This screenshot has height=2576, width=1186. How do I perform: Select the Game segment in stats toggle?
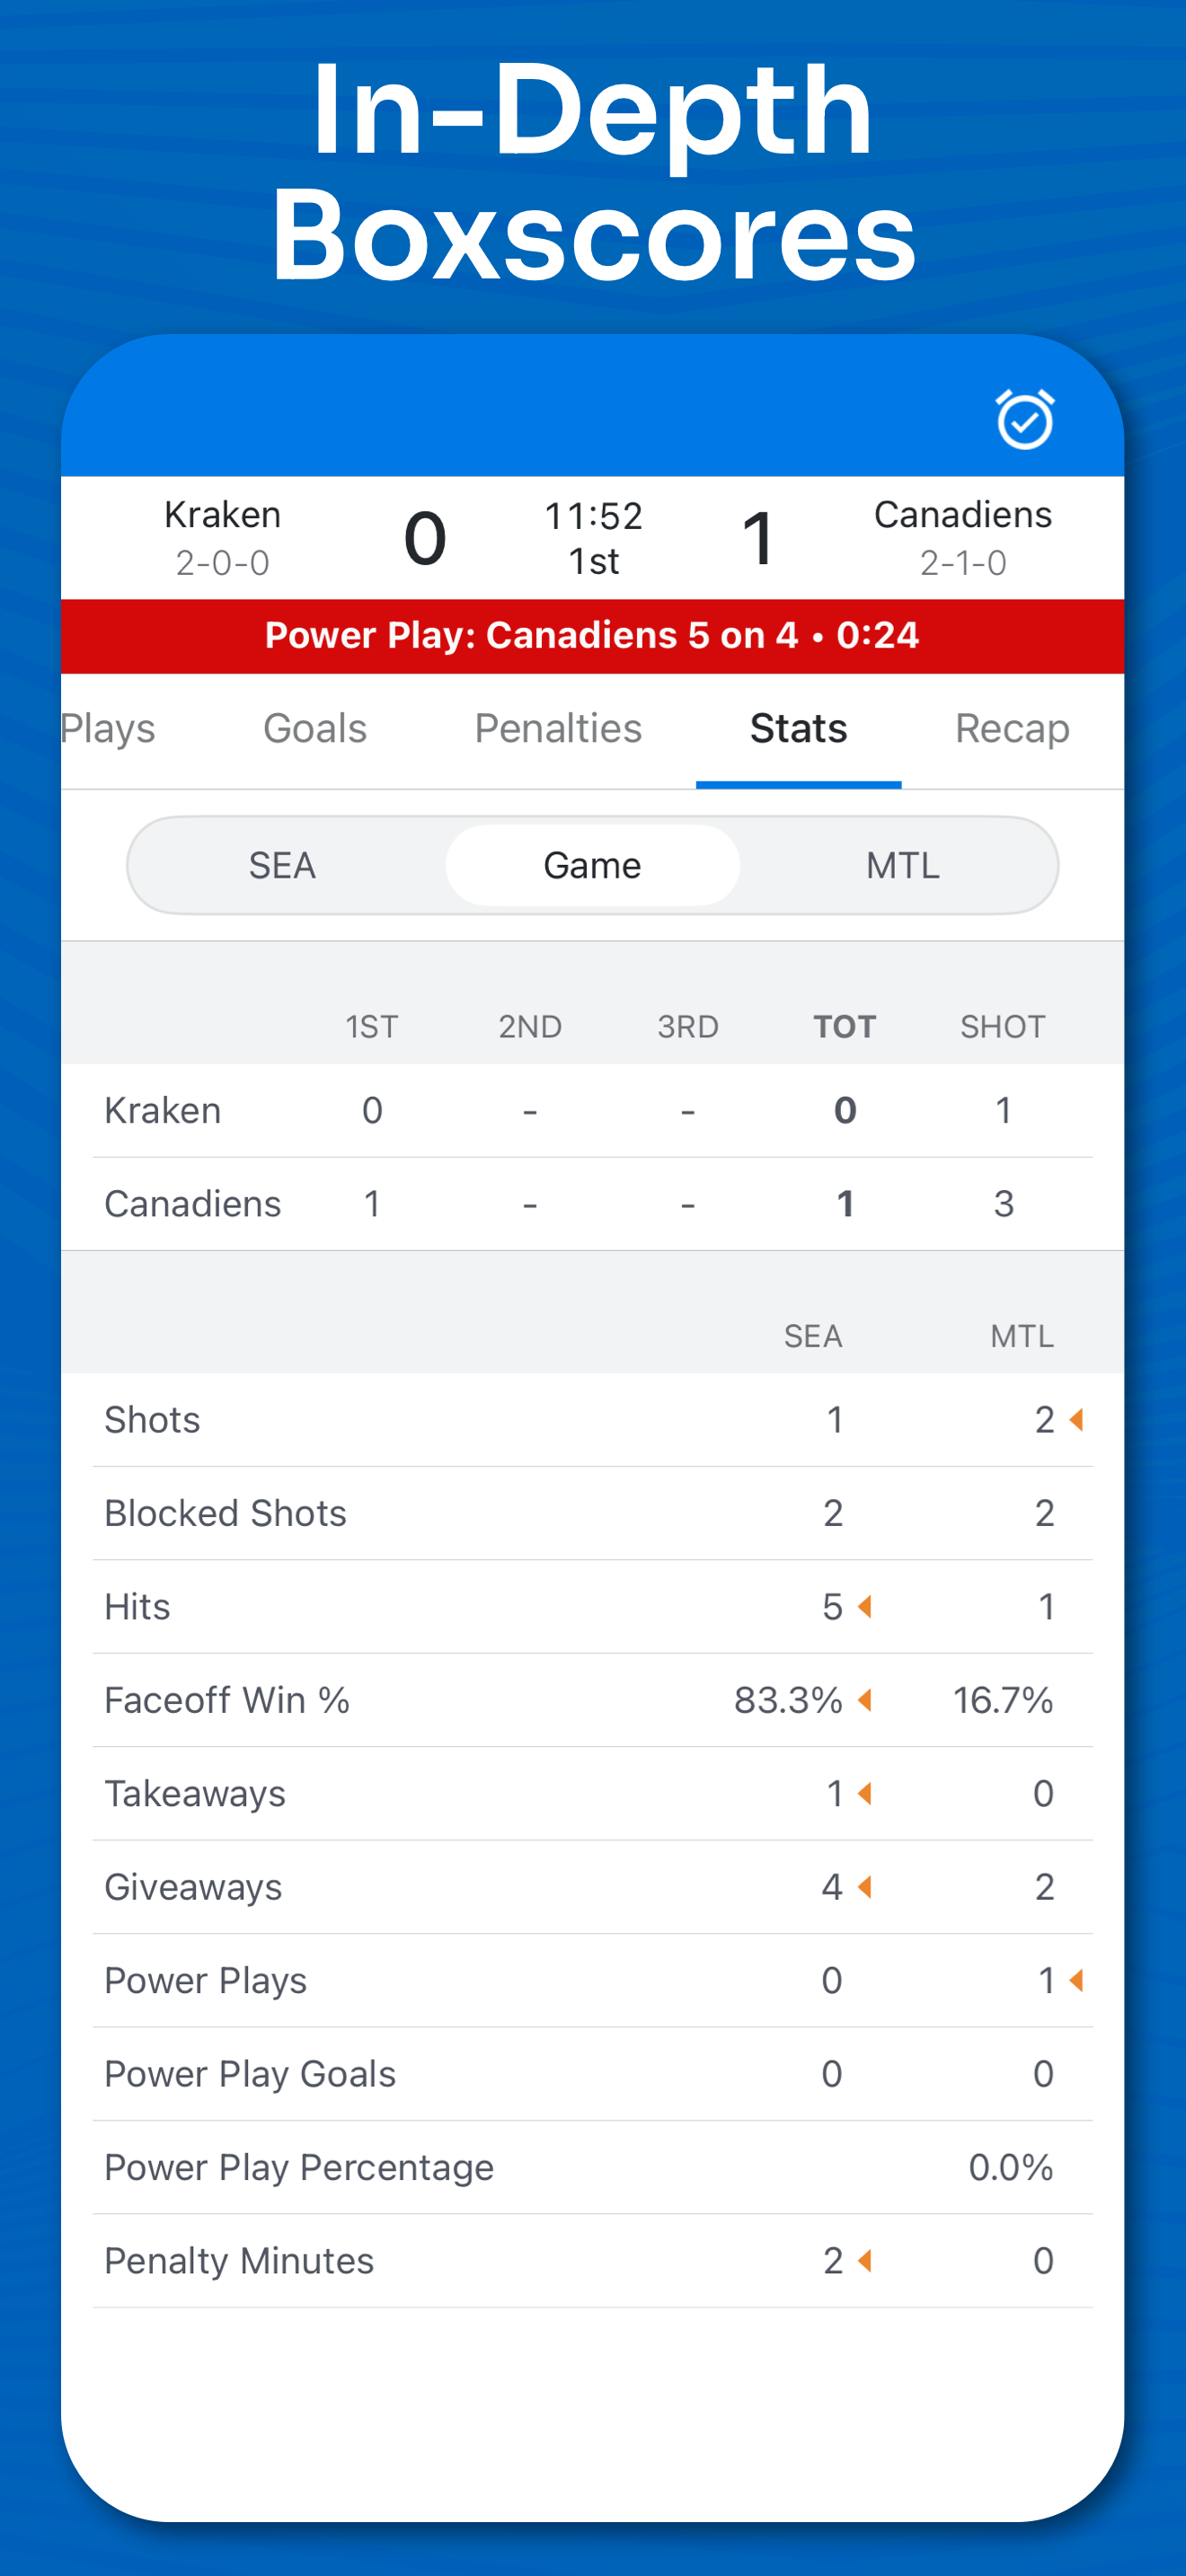pyautogui.click(x=592, y=865)
